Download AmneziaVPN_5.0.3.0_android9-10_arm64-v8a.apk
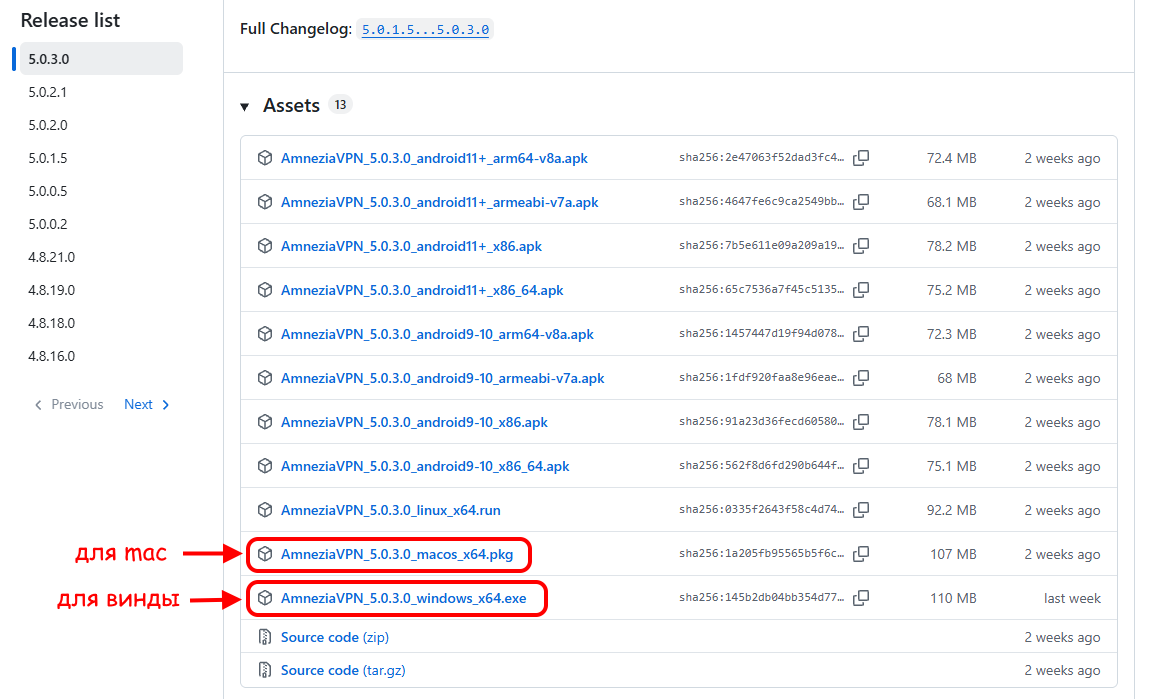 (x=437, y=334)
